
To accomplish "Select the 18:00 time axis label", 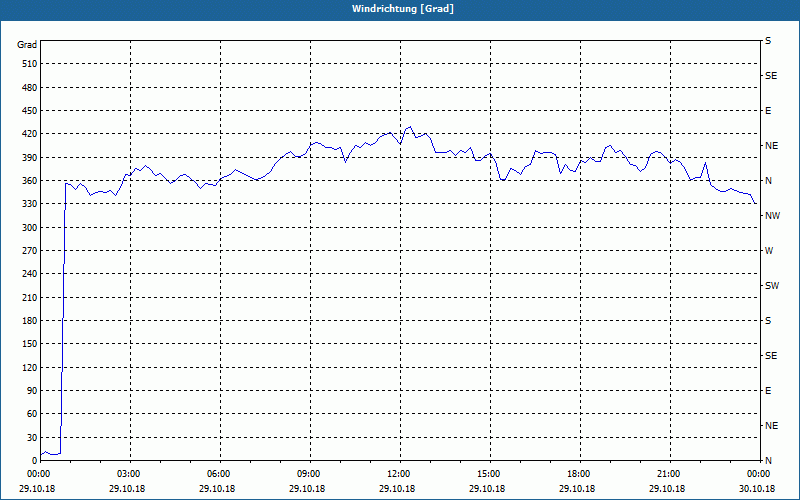I will 579,474.
